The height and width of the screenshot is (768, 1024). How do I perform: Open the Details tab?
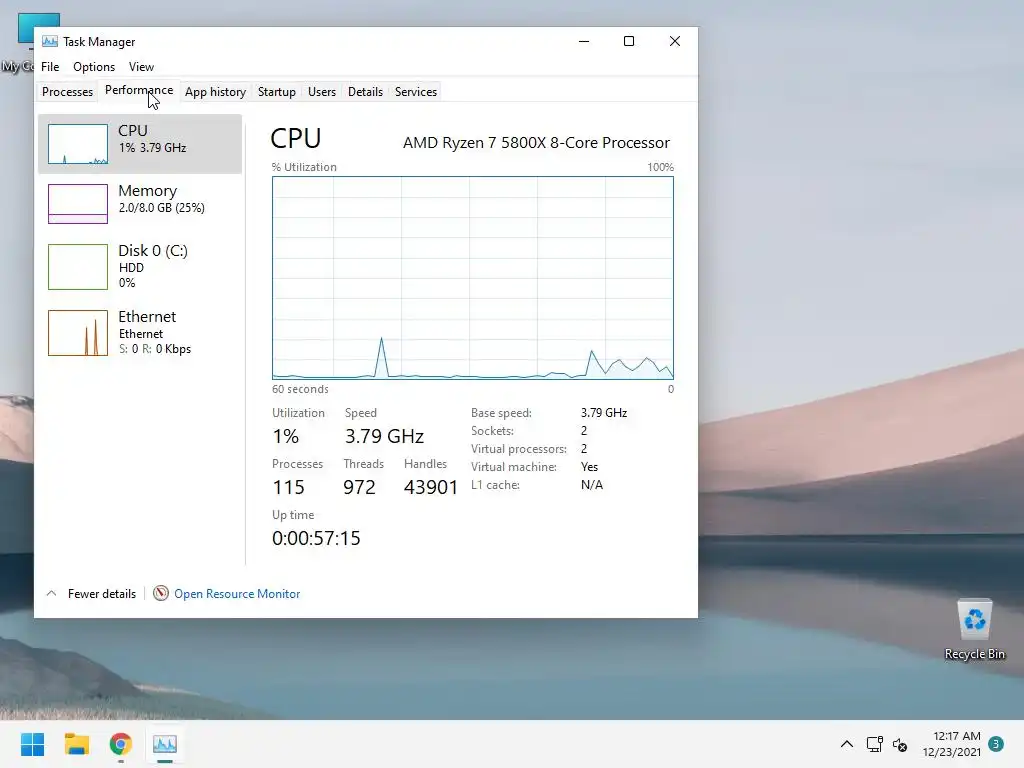(365, 91)
